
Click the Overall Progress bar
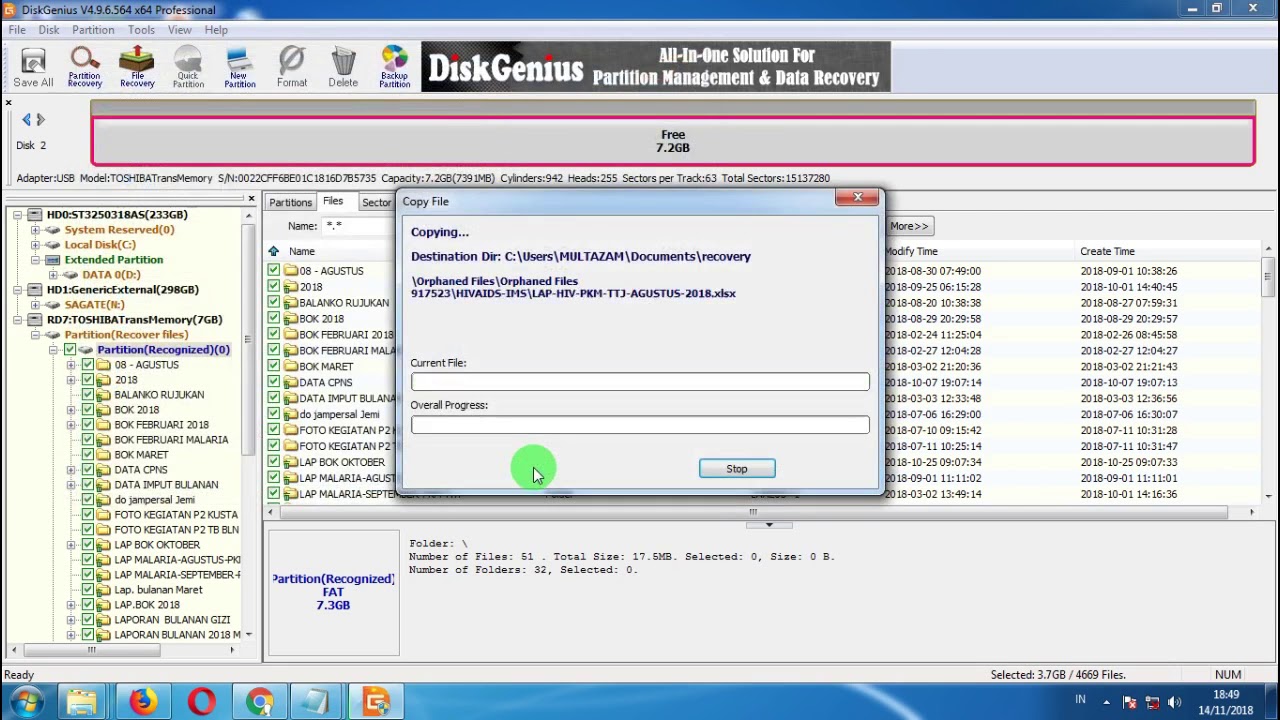(640, 425)
